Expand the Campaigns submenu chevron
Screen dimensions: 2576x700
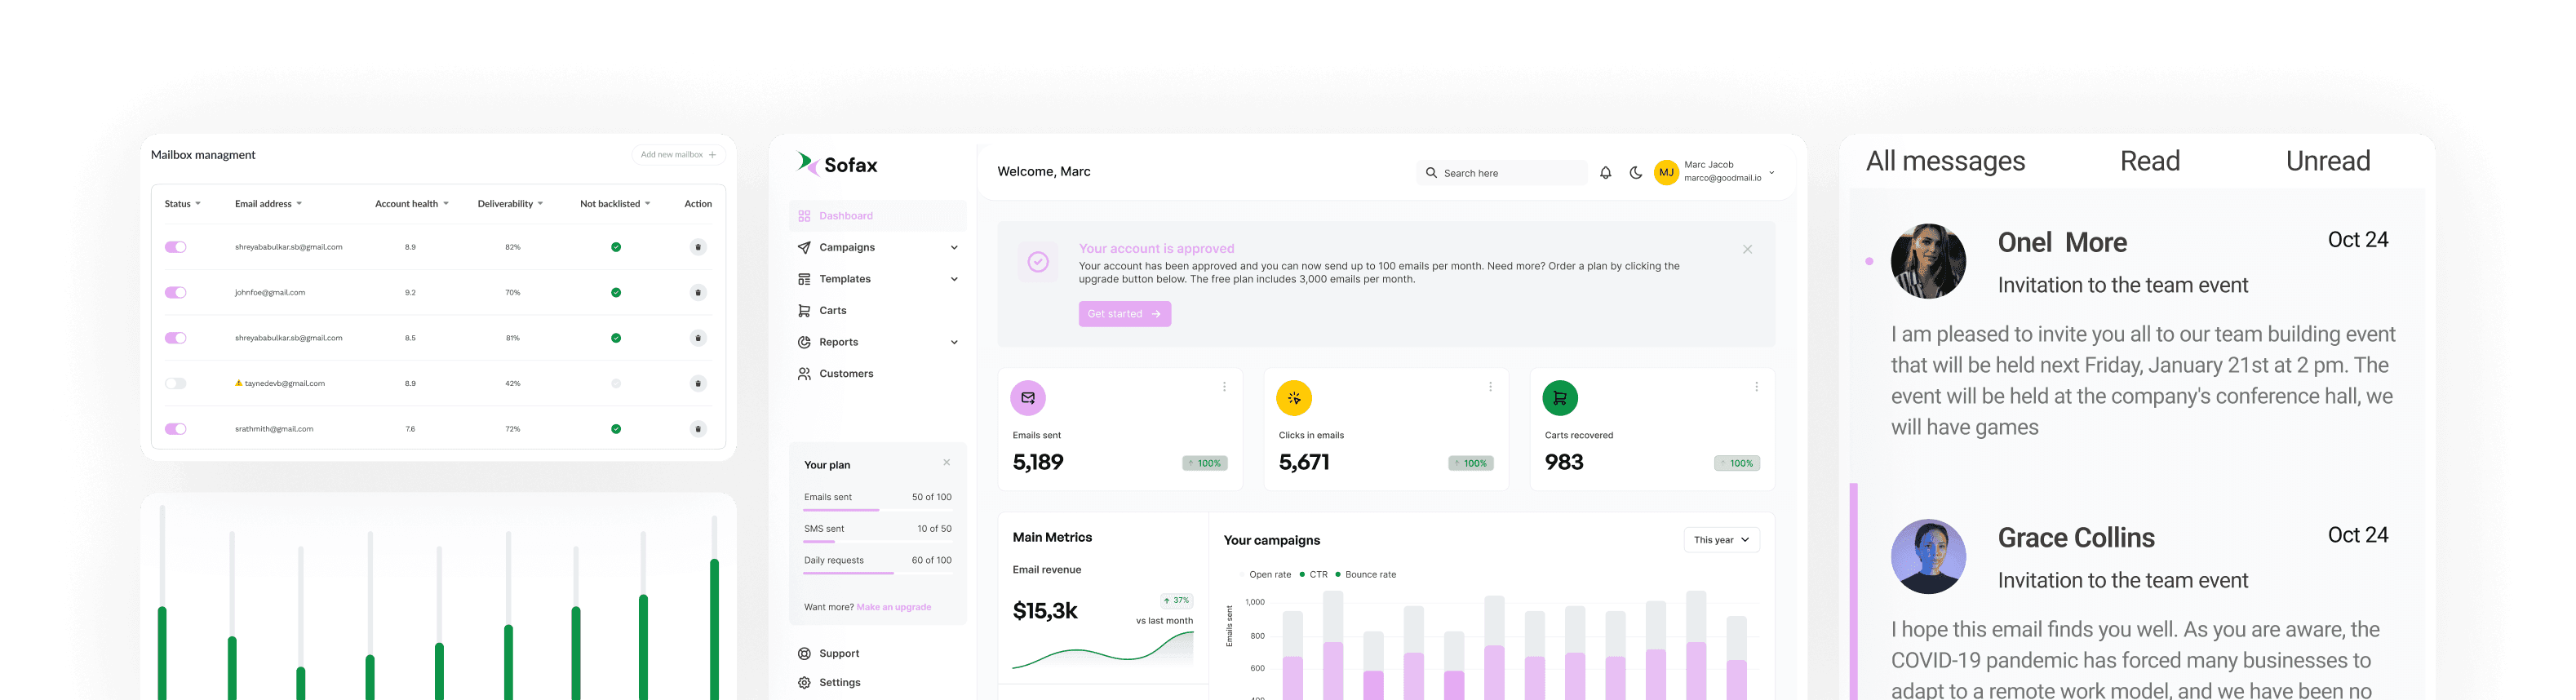click(x=954, y=248)
